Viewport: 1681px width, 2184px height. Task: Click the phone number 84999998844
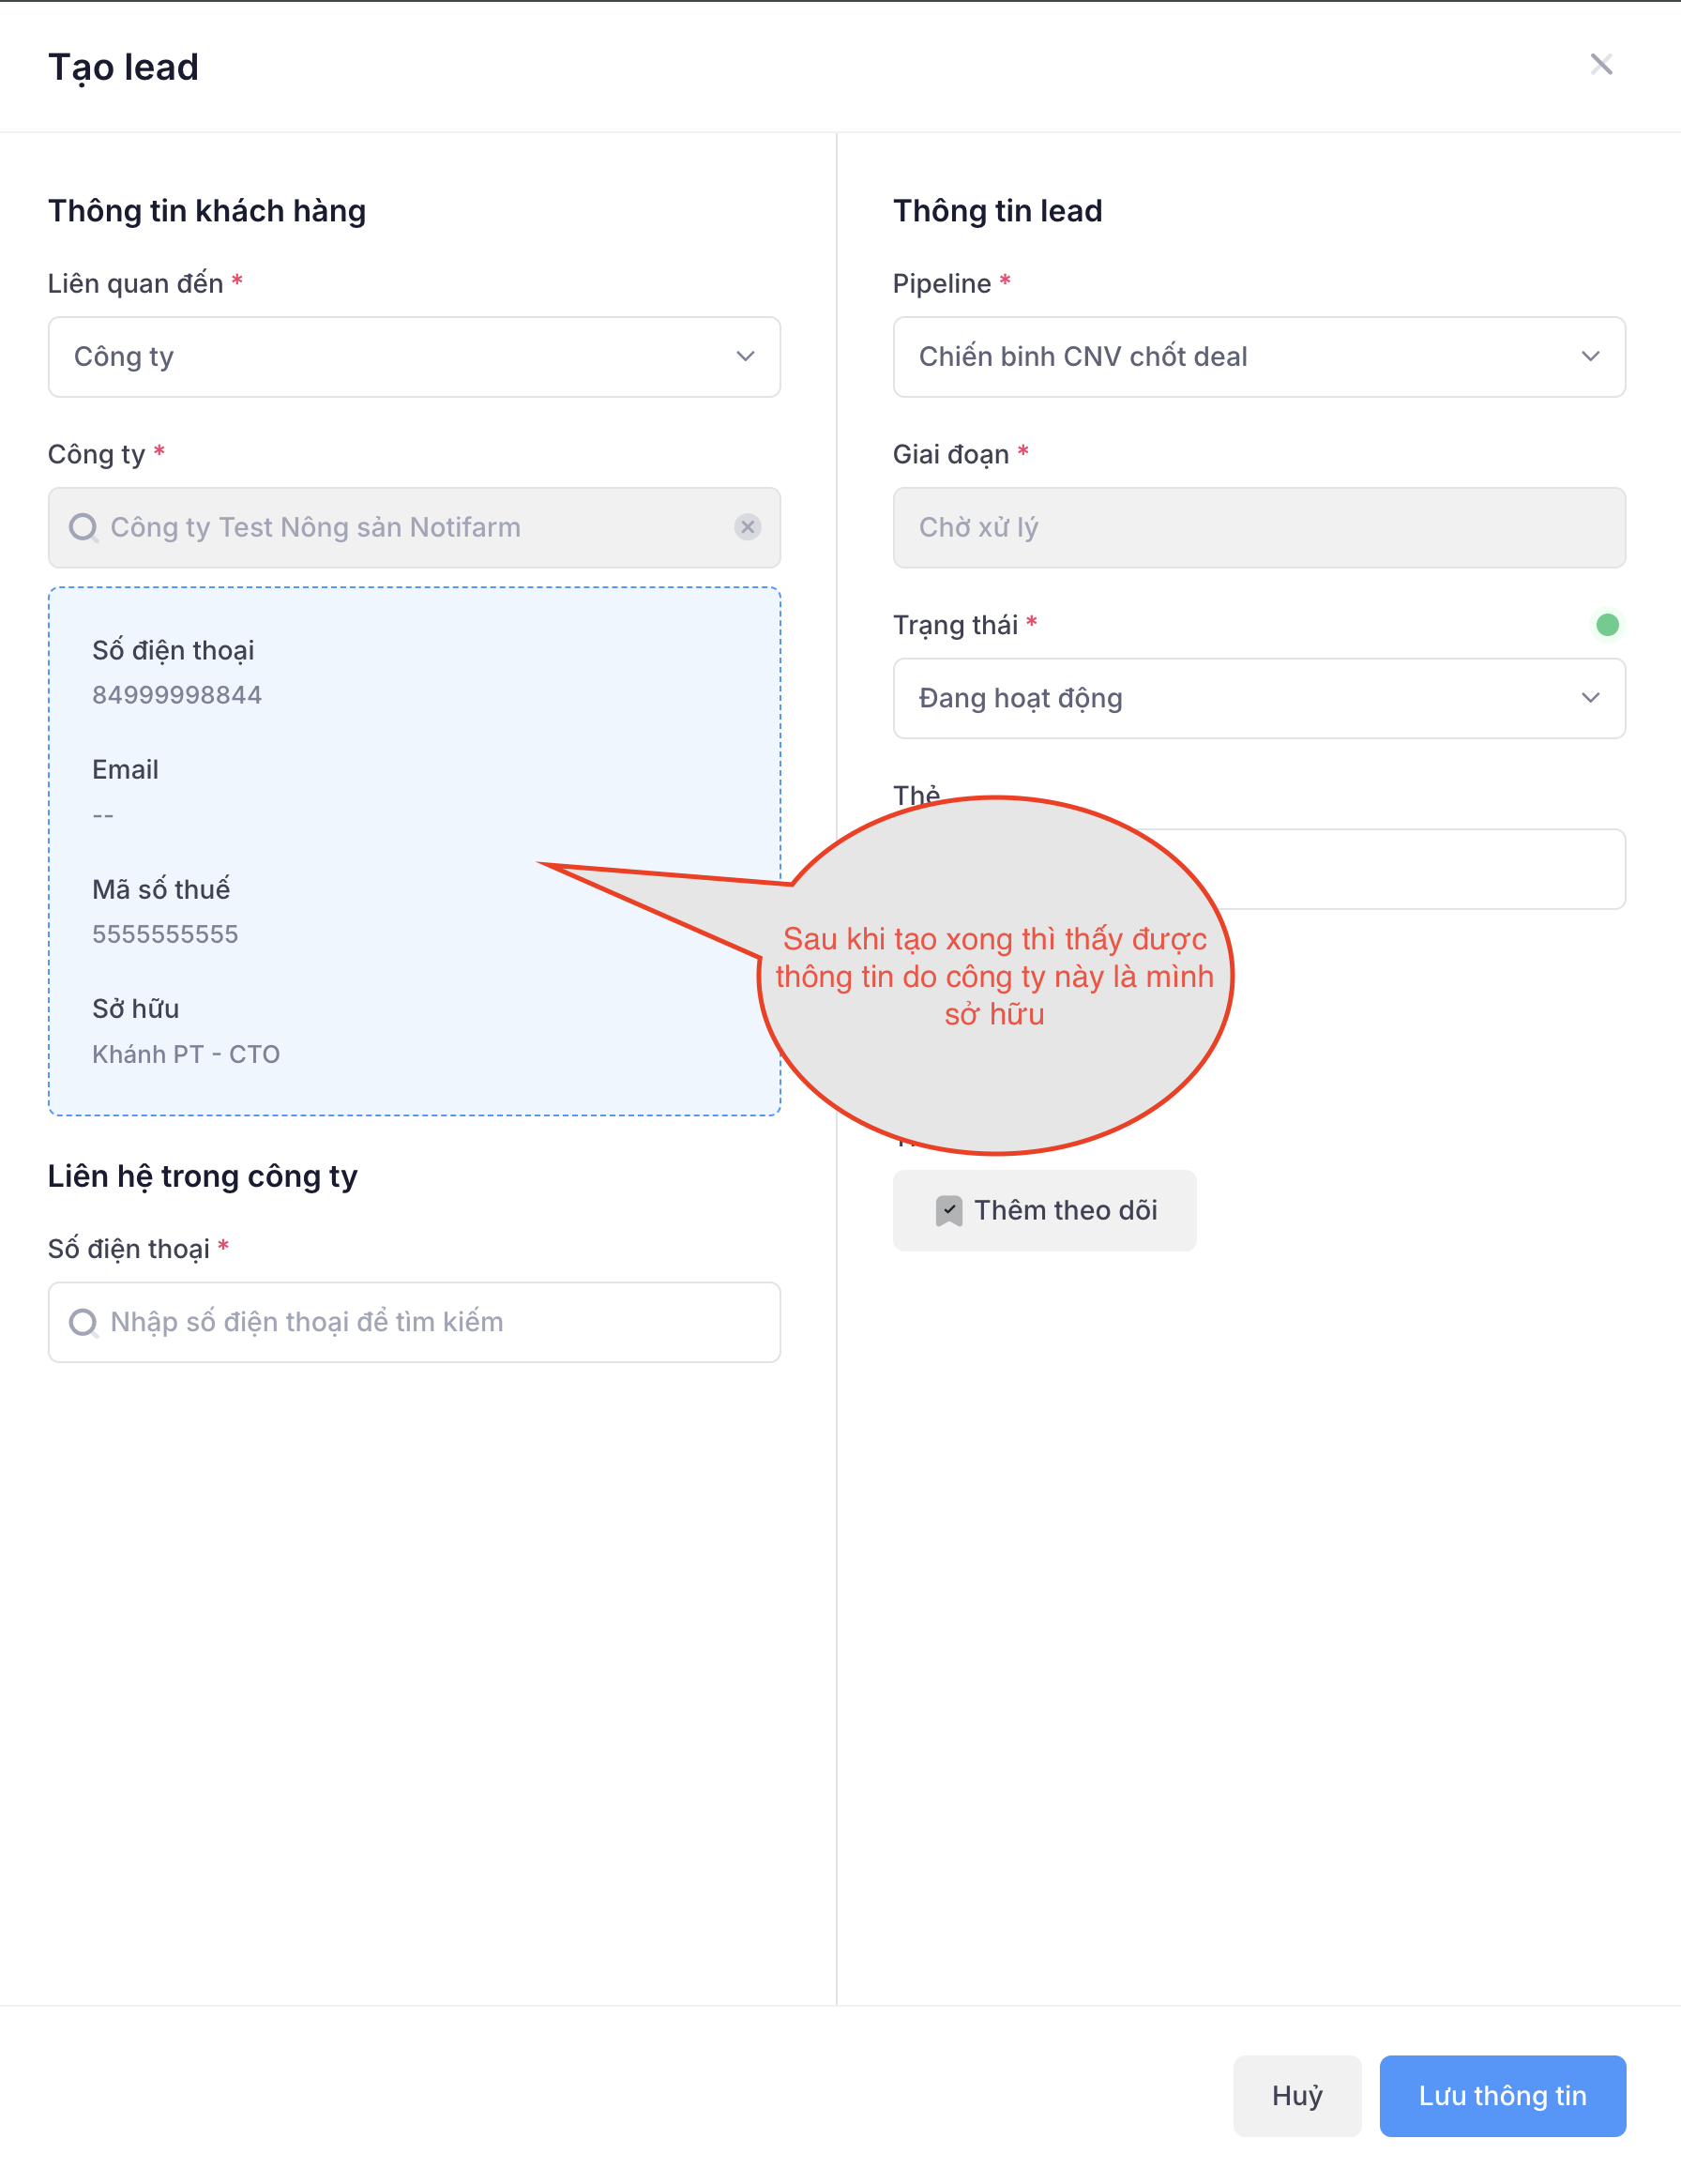[x=177, y=695]
